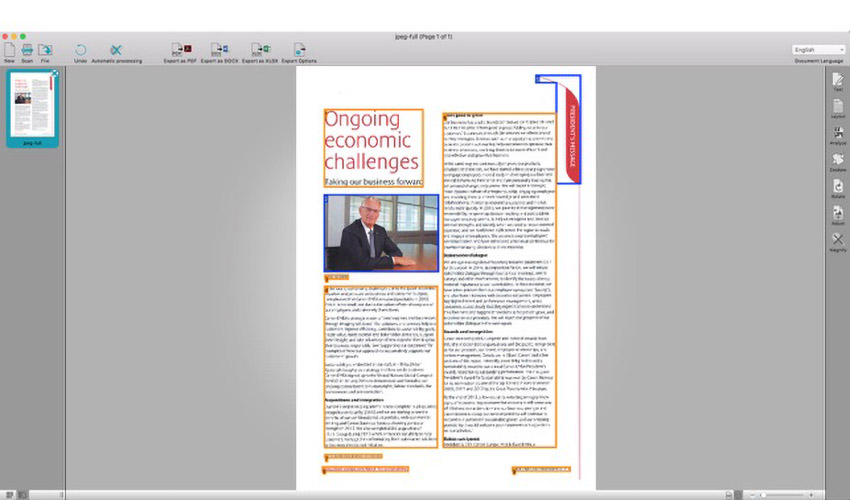Click the zoom out minus button
Image resolution: width=850 pixels, height=500 pixels.
click(x=752, y=495)
